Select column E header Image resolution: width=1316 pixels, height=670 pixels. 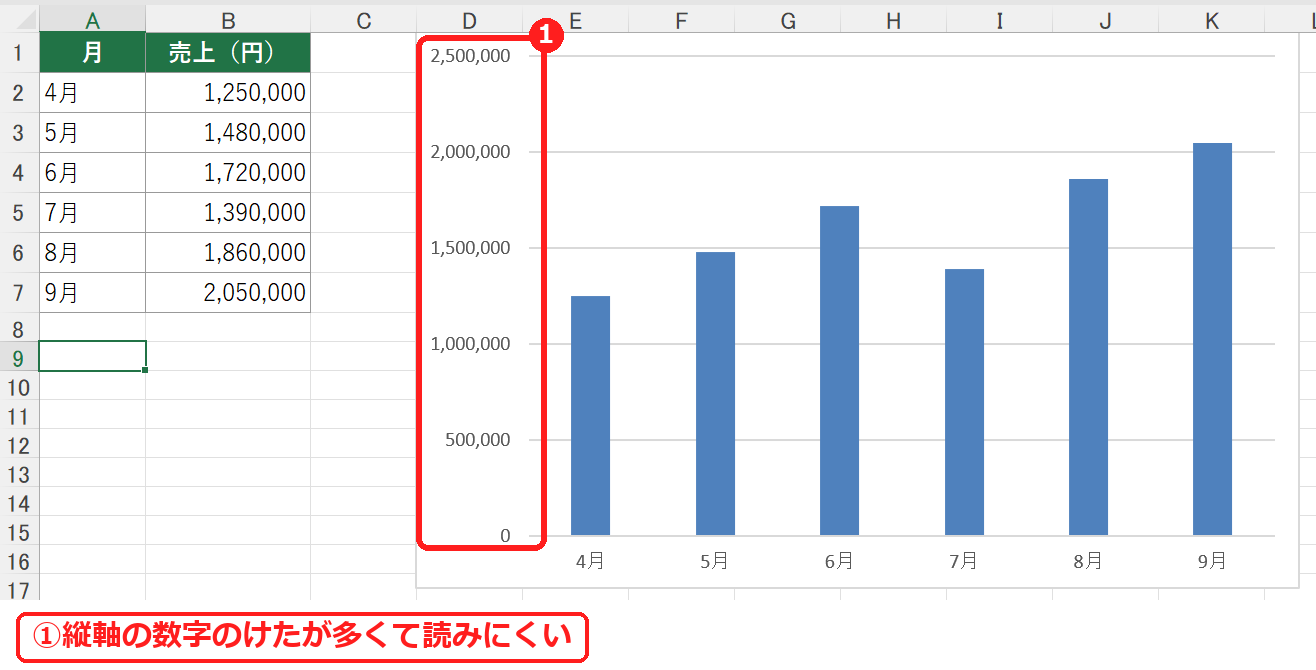[x=575, y=19]
